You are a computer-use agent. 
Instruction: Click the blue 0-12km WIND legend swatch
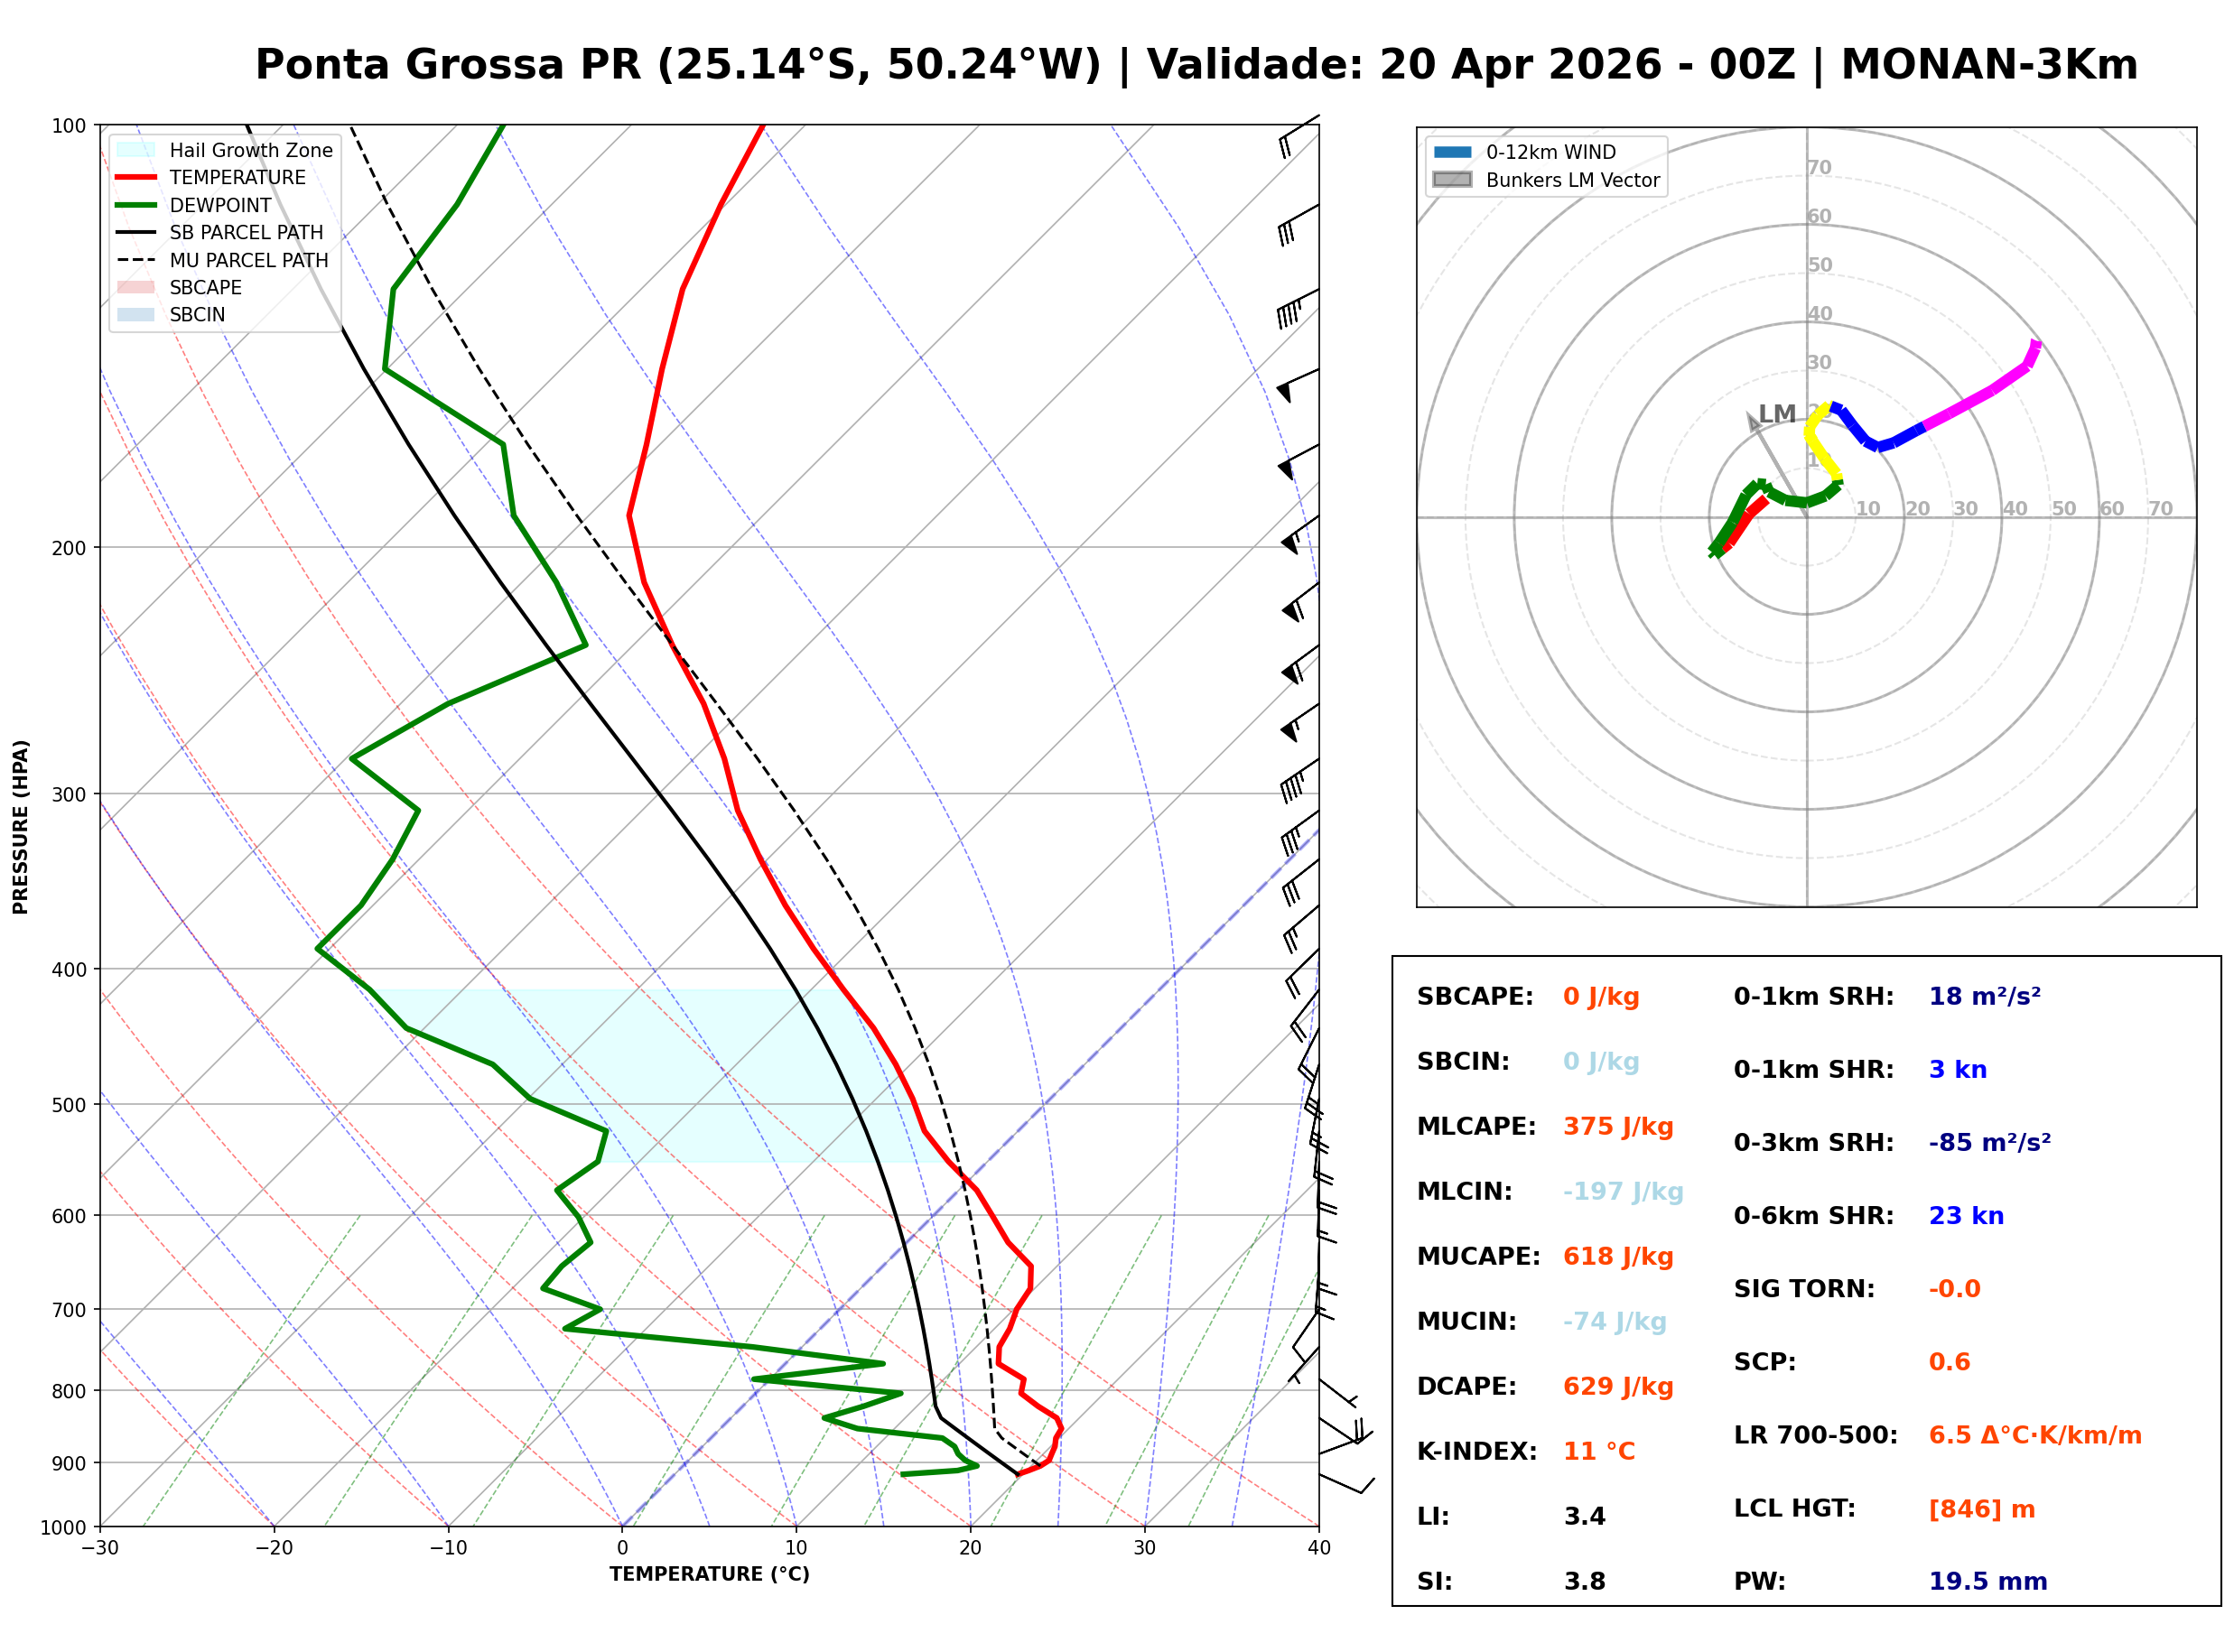1453,152
